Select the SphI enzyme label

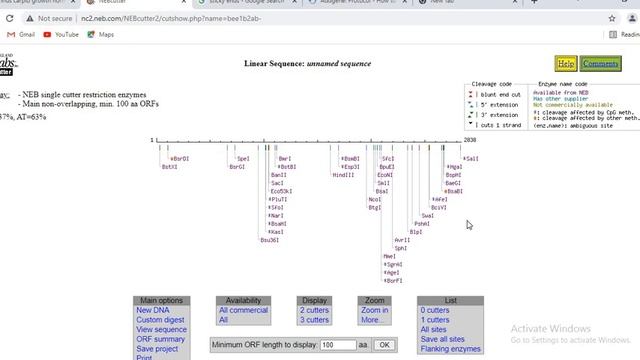[401, 248]
